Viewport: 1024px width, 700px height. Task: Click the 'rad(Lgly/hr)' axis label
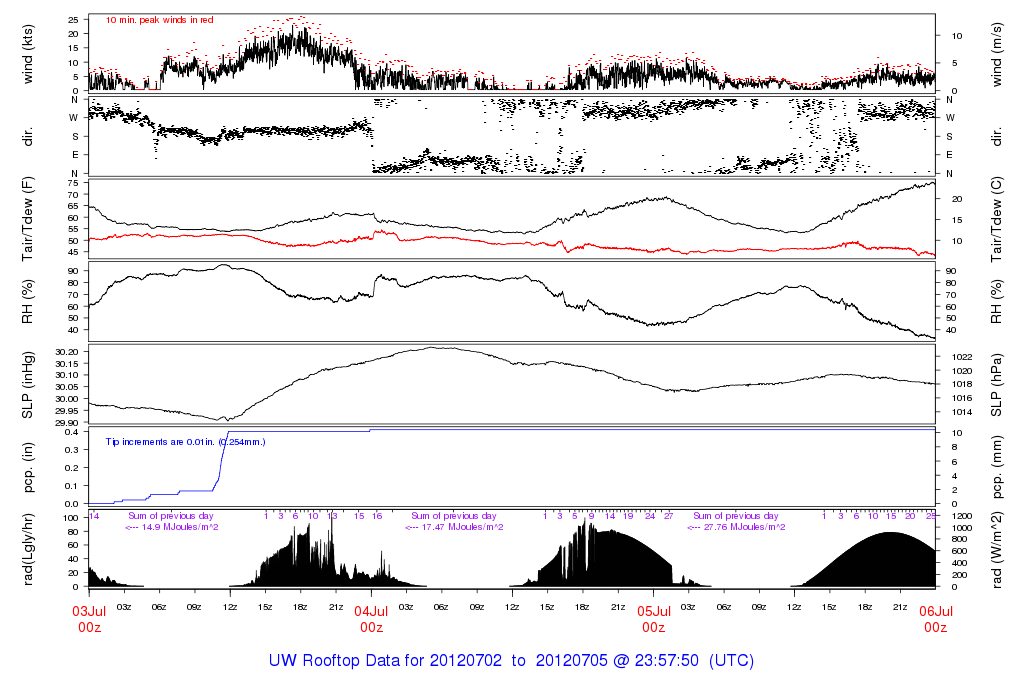coord(27,550)
